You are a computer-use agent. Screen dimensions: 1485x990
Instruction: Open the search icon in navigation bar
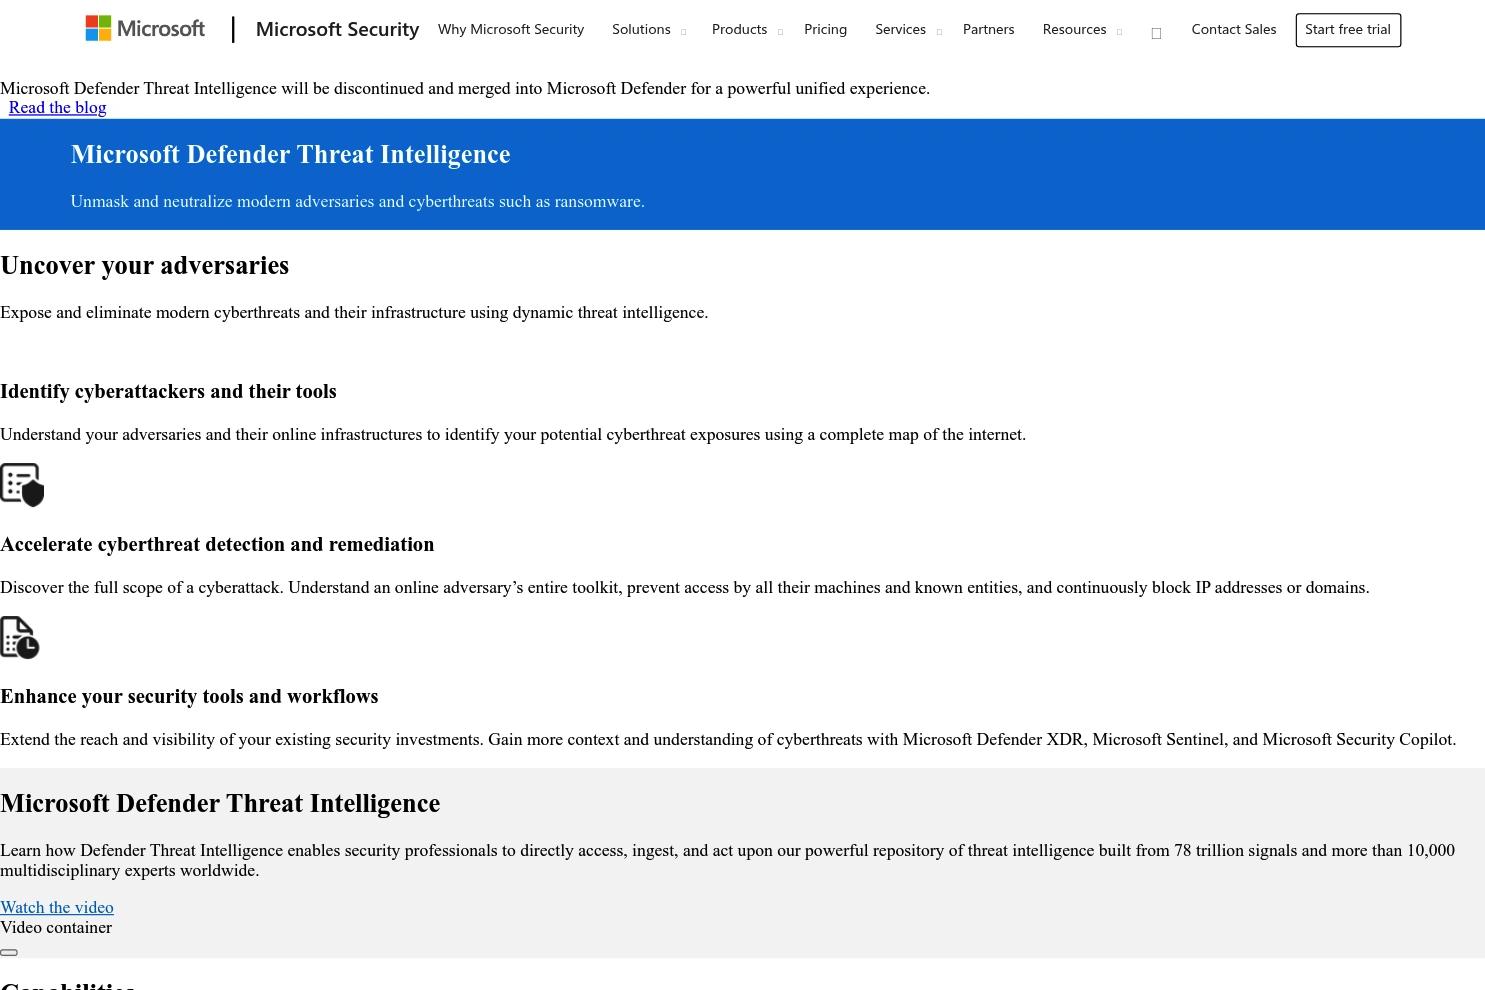tap(1156, 33)
